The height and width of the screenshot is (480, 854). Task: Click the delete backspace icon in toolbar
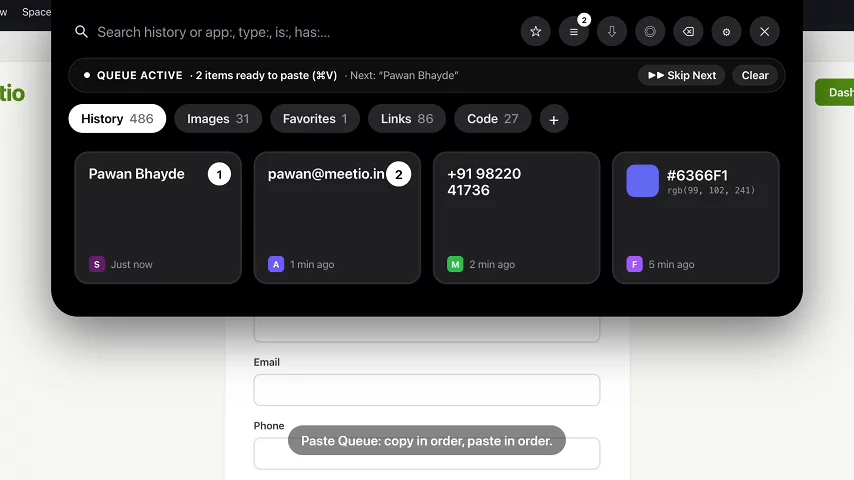tap(688, 32)
